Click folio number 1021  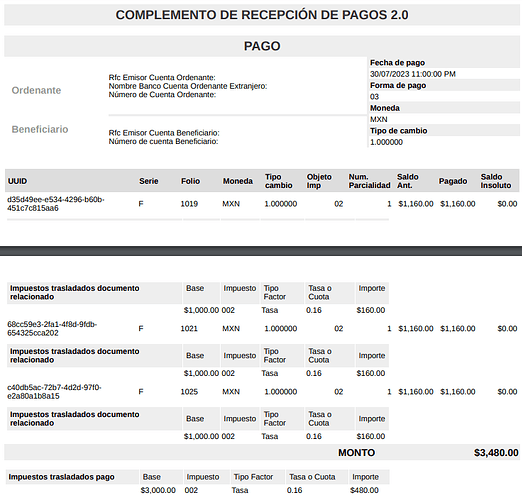(189, 328)
